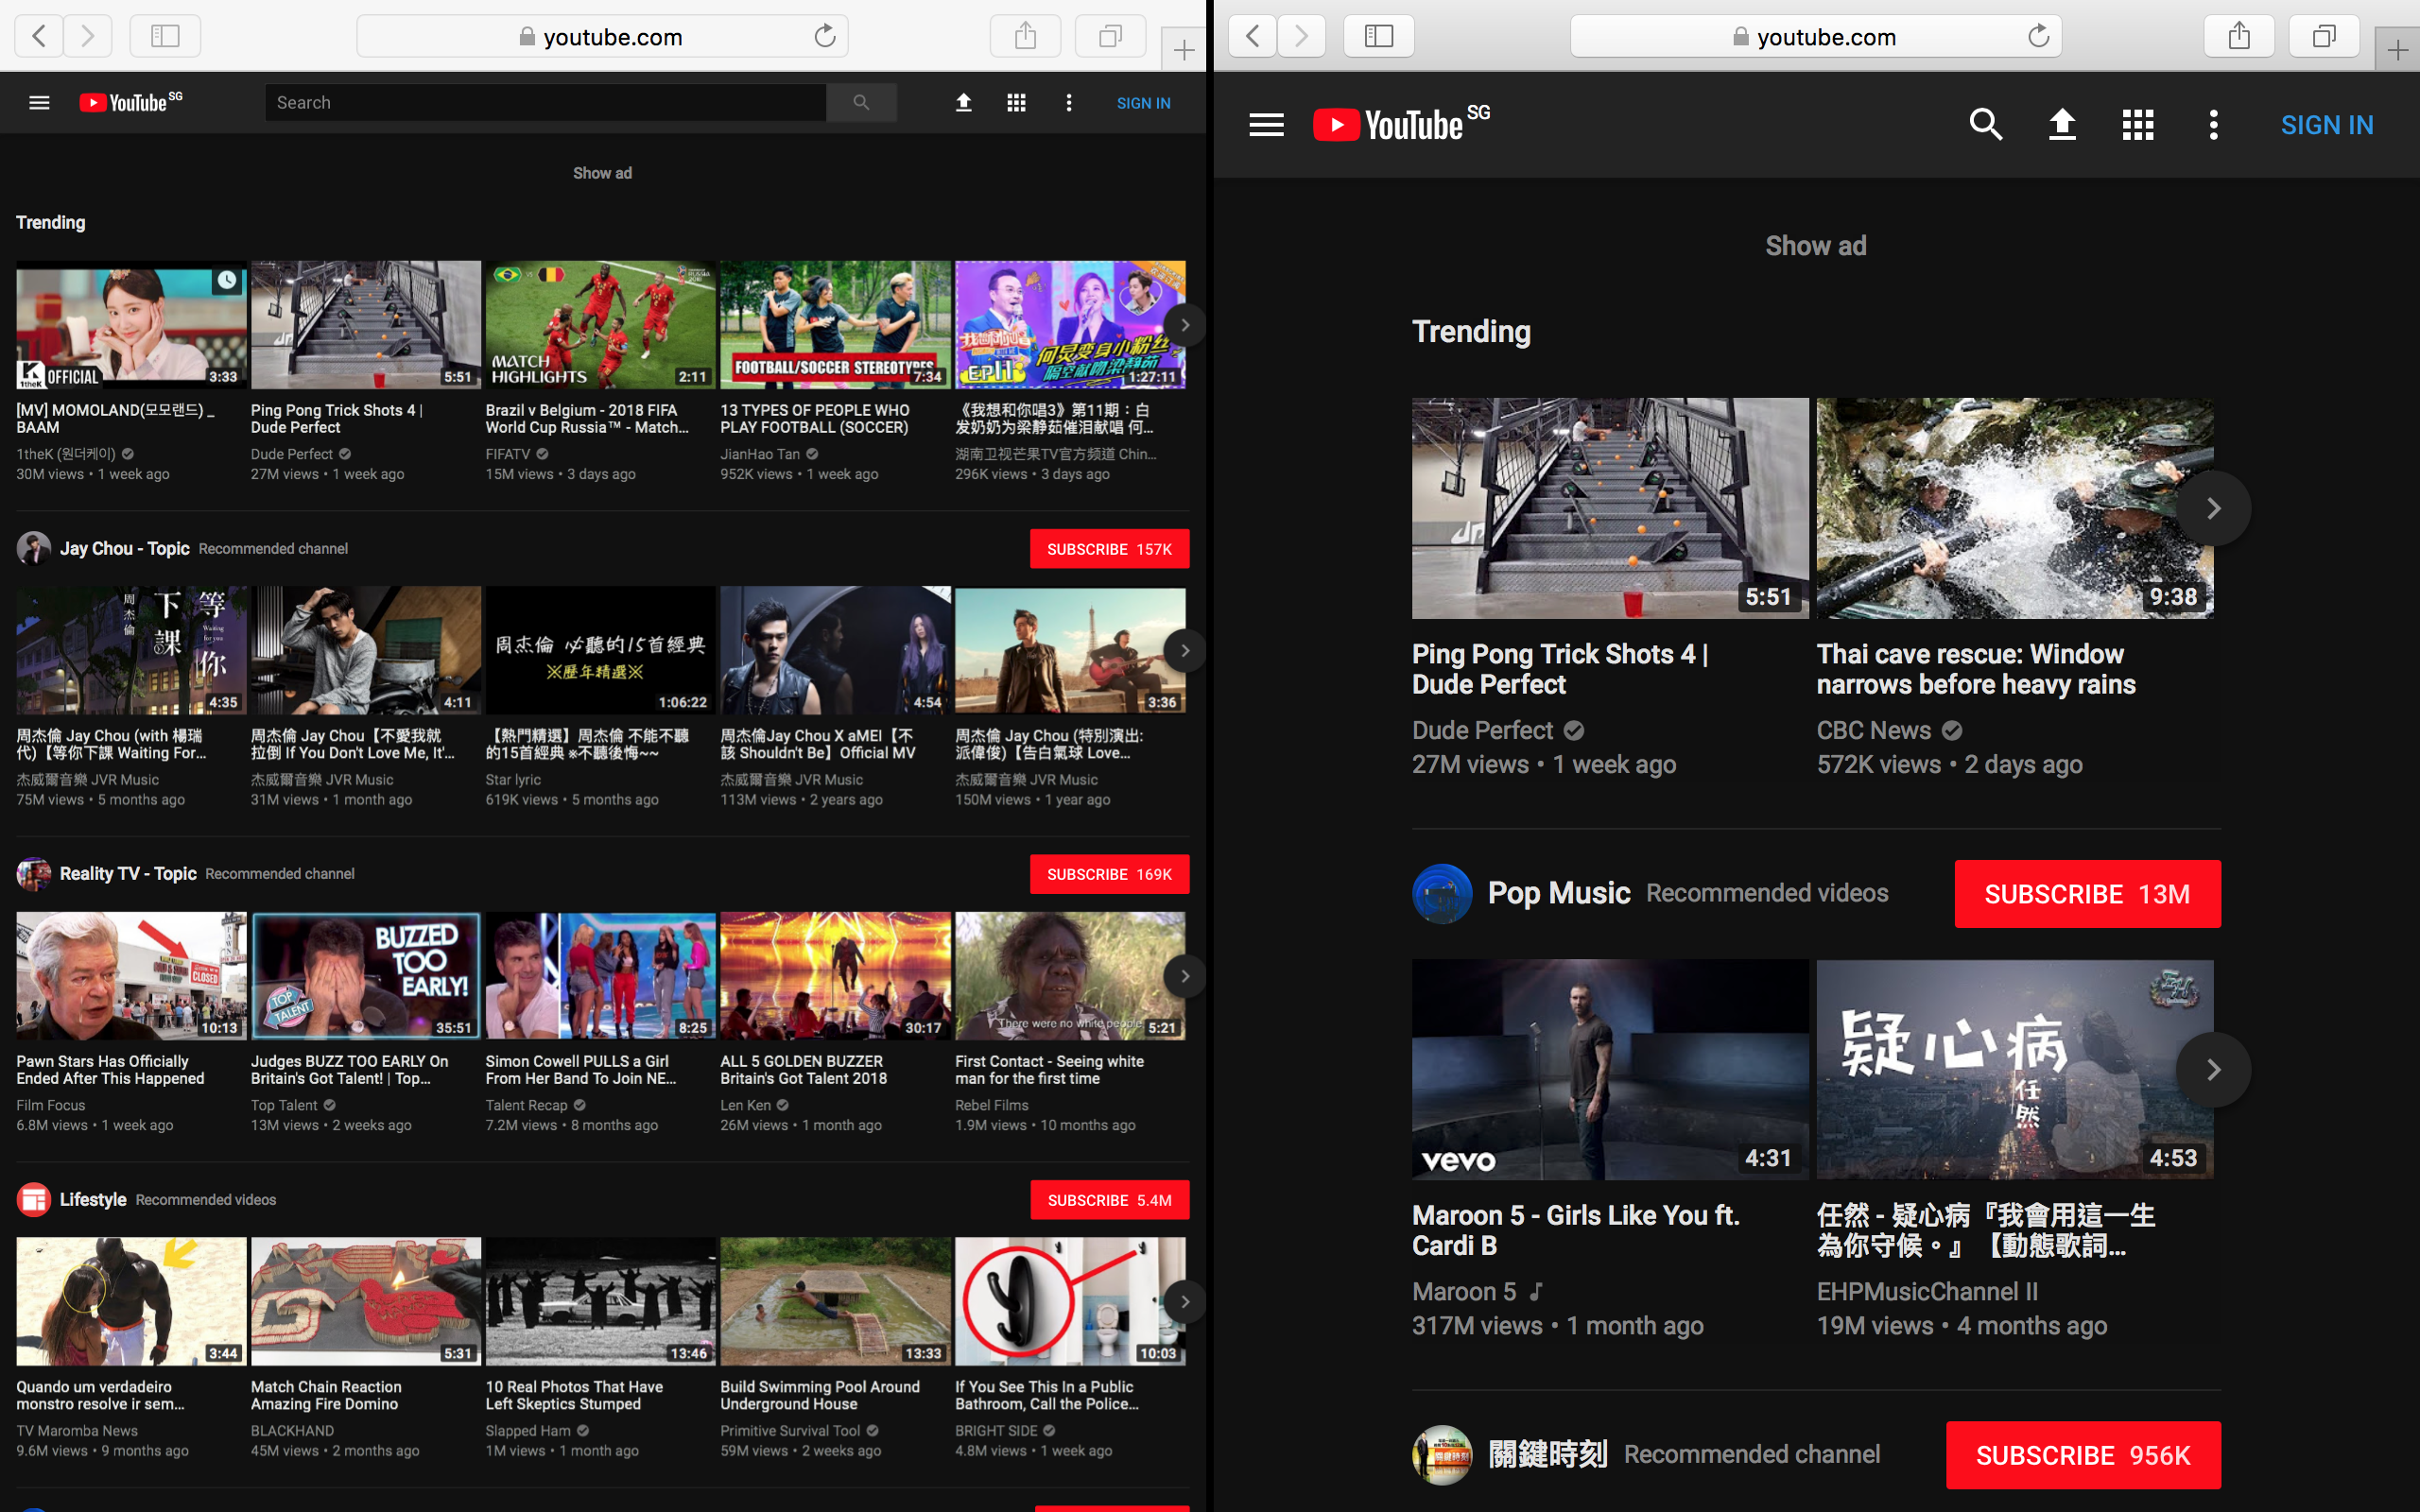This screenshot has width=2420, height=1512.
Task: Subscribe to Pop Music in right window
Action: coord(2087,894)
